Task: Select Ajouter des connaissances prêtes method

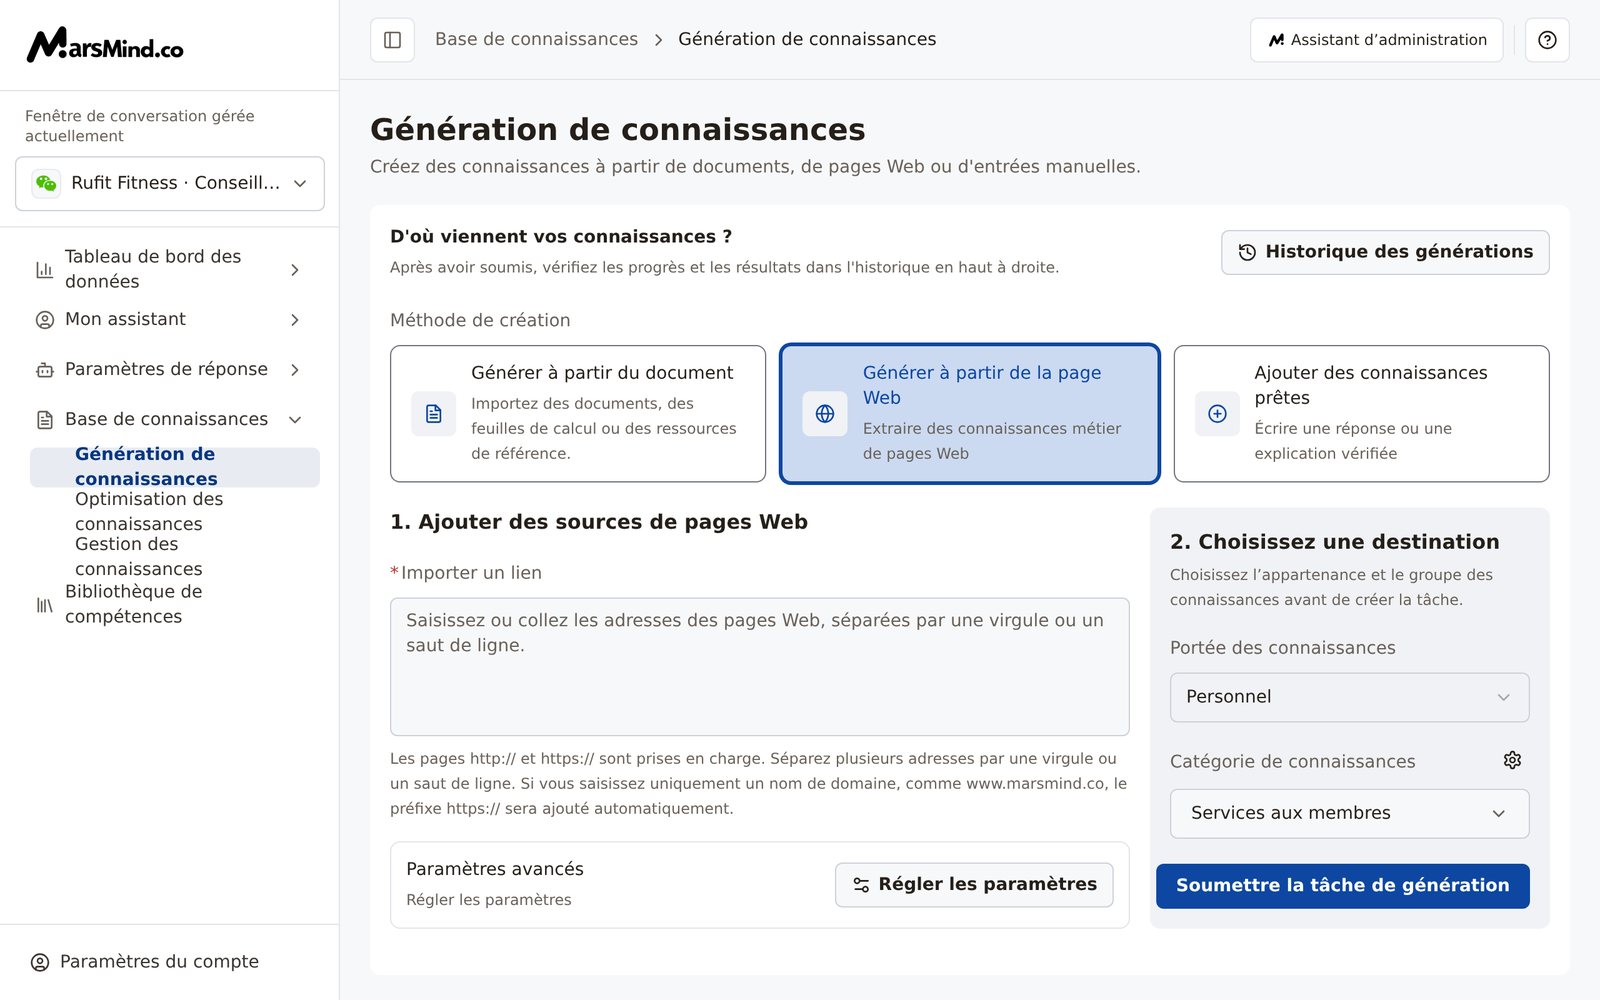Action: [x=1361, y=414]
